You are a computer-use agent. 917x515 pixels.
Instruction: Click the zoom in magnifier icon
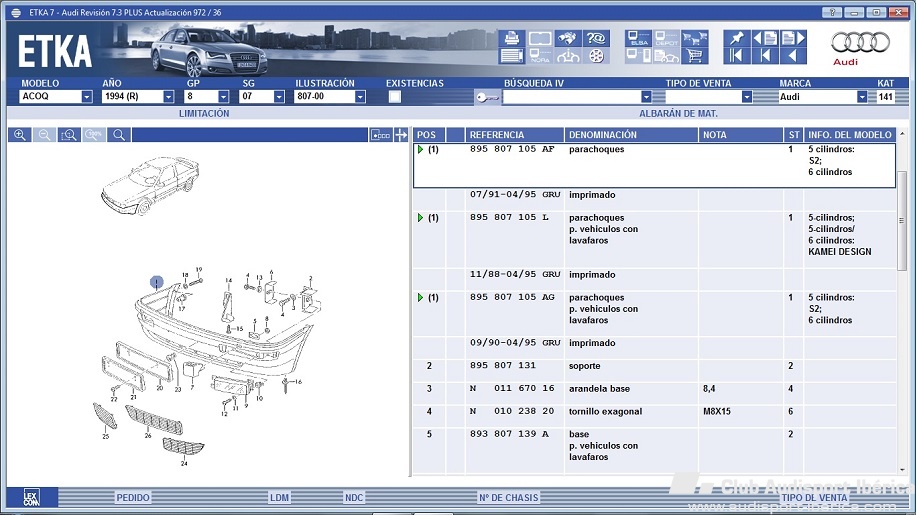coord(20,135)
